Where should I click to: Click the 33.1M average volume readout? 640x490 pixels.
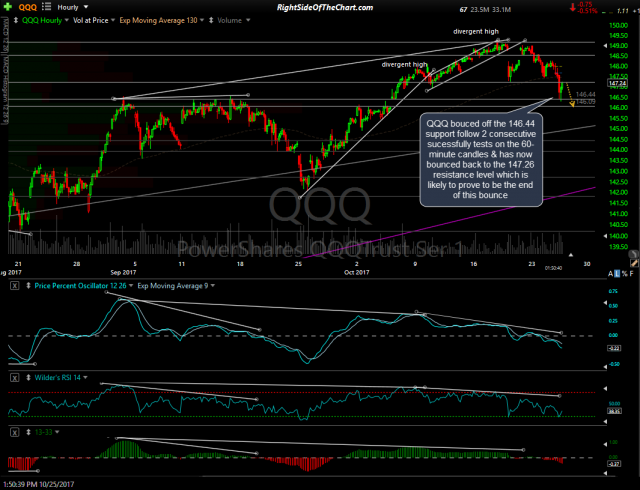502,10
